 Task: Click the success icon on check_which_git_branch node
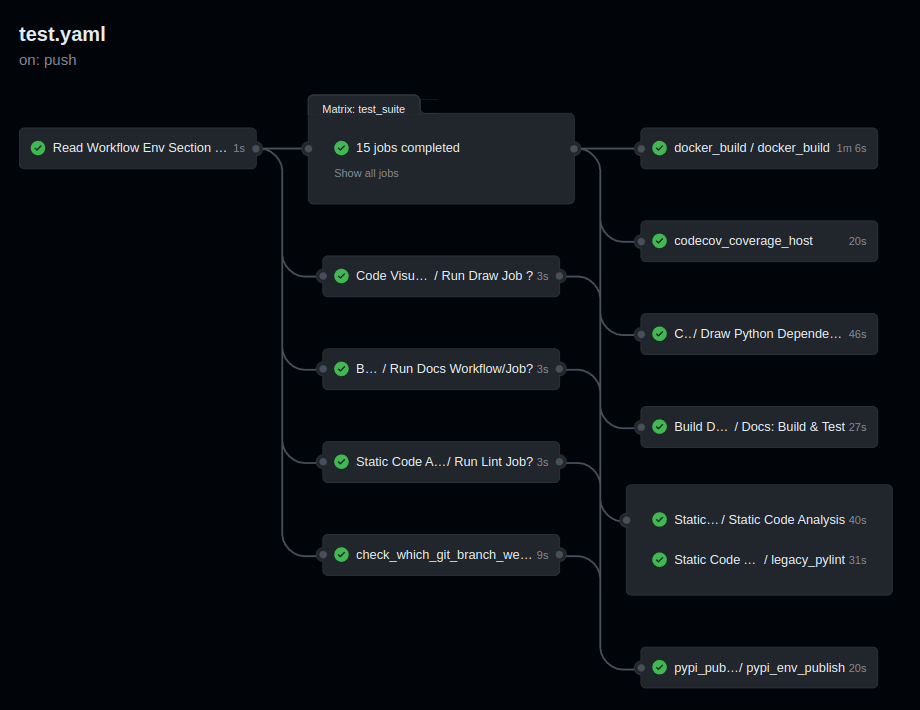[x=341, y=554]
